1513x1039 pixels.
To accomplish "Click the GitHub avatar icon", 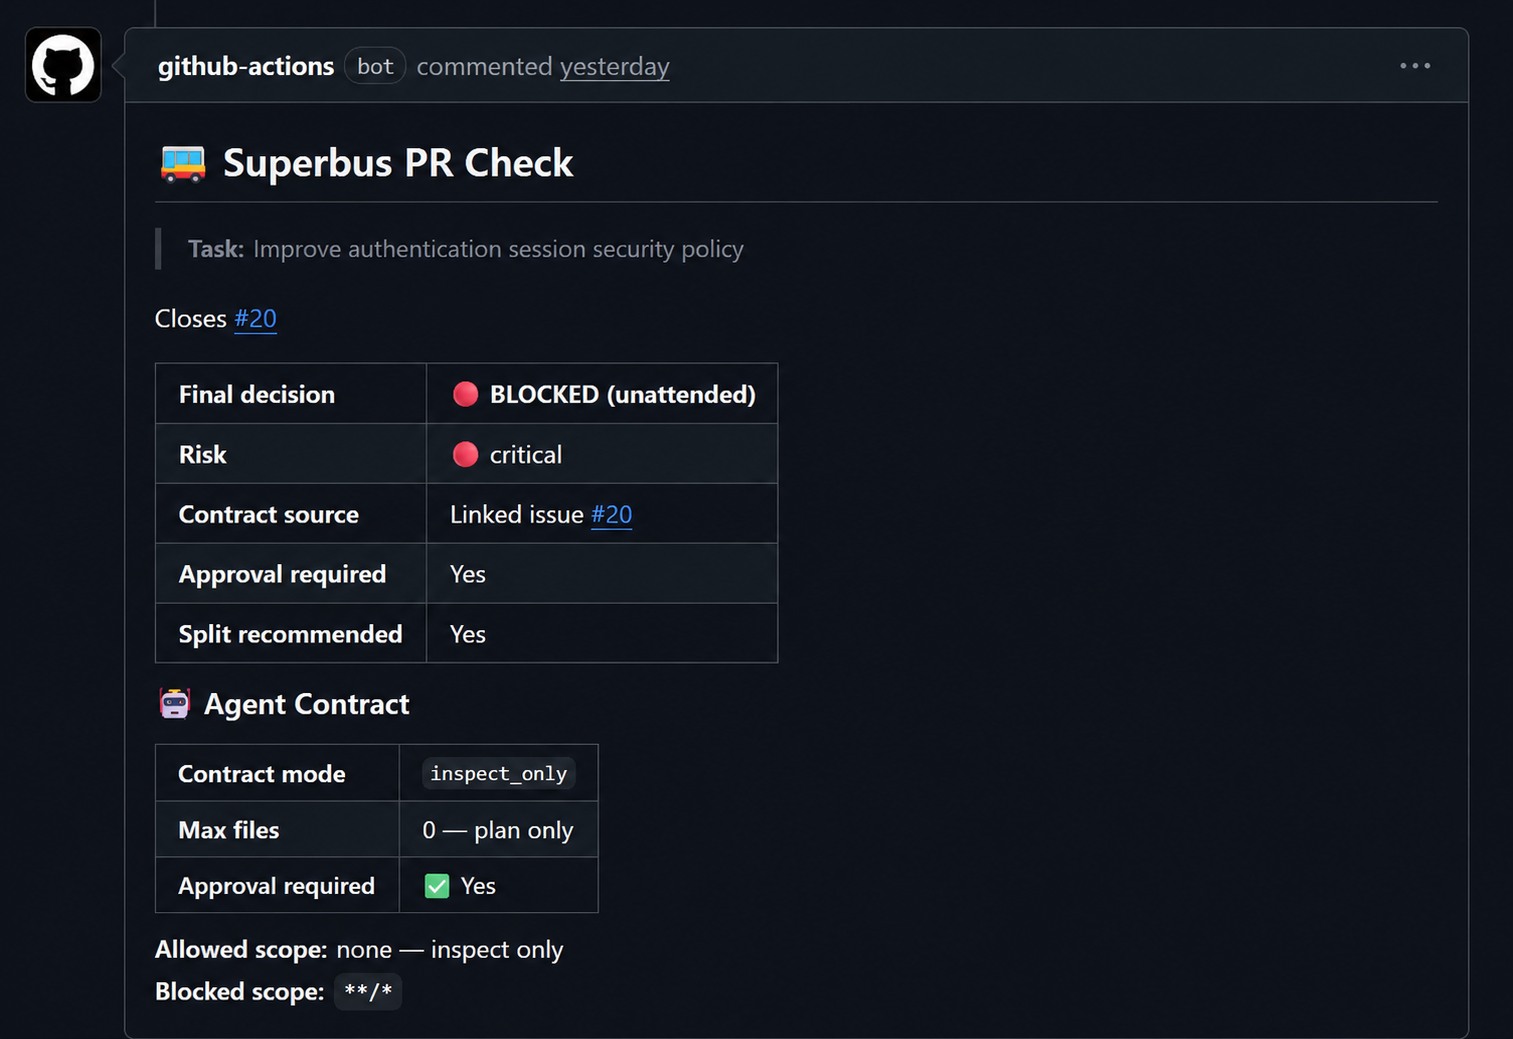I will (63, 65).
